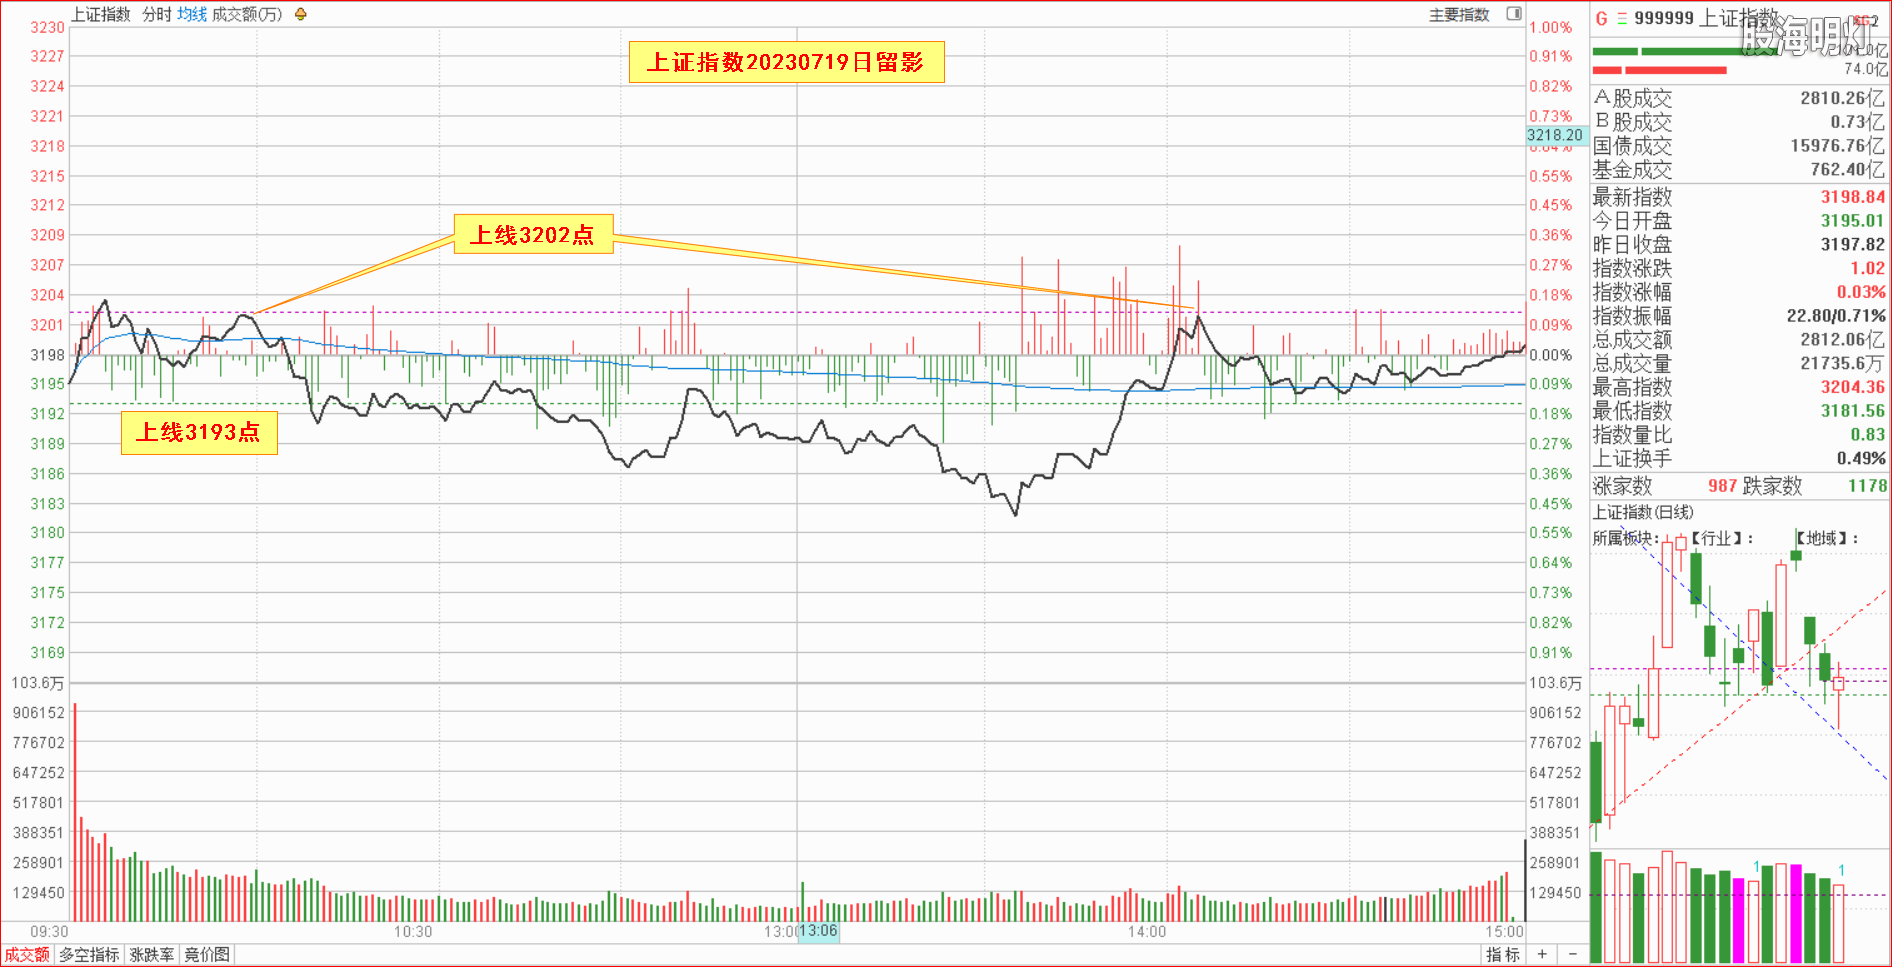Viewport: 1892px width, 967px height.
Task: Click the bell alert icon in chart header
Action: coord(300,14)
